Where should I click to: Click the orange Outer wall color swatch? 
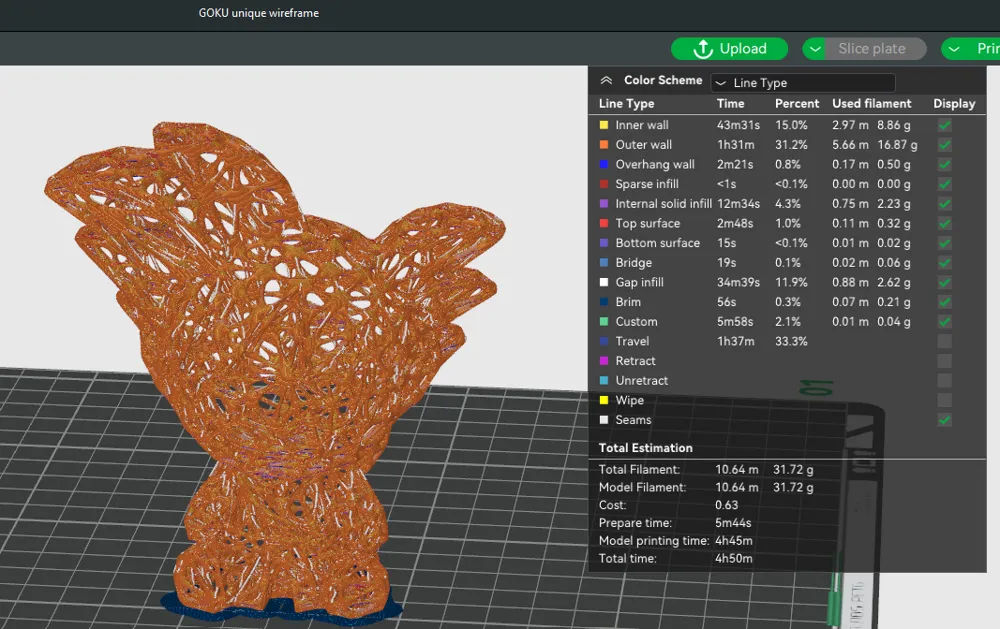[604, 145]
